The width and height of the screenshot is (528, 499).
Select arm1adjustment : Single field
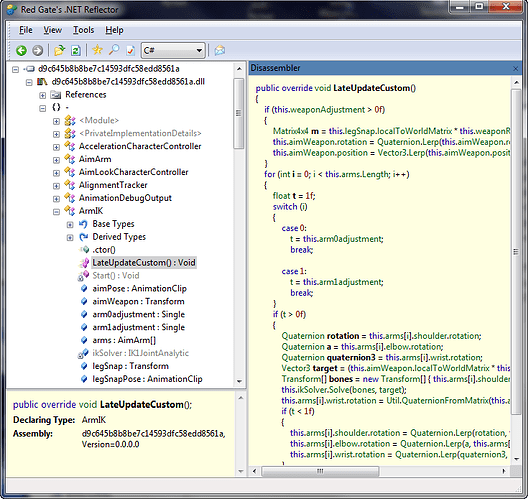(x=139, y=327)
